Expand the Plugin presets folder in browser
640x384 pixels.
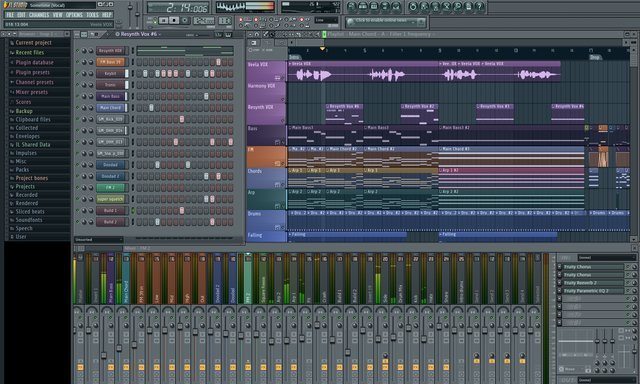point(32,72)
